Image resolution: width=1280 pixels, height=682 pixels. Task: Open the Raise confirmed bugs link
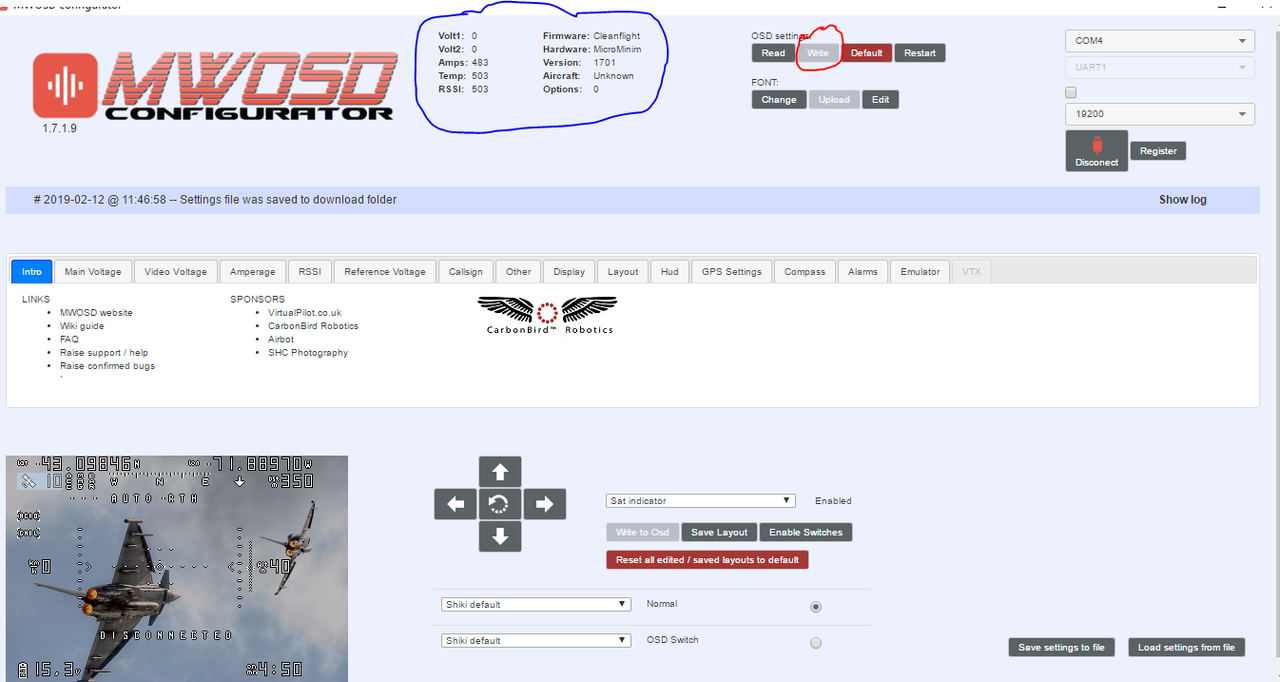107,366
